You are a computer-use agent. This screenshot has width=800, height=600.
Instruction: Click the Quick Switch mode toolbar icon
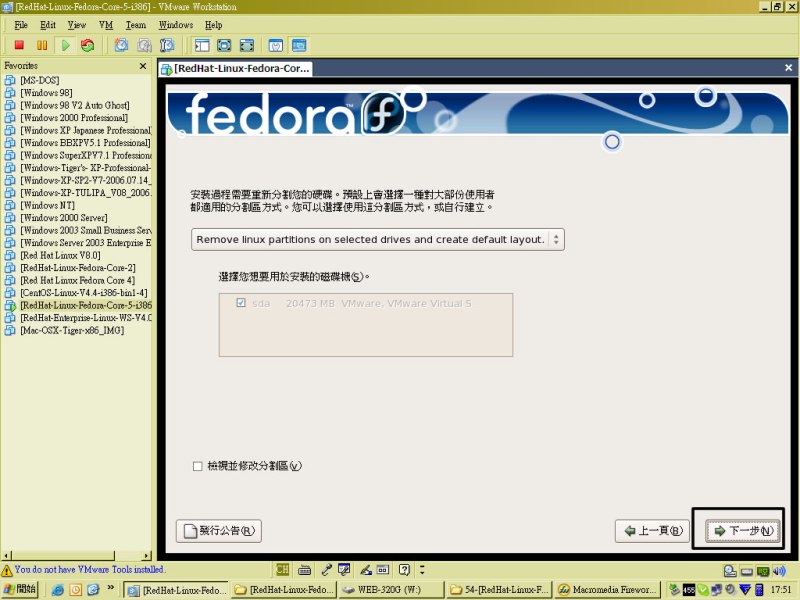coord(246,45)
